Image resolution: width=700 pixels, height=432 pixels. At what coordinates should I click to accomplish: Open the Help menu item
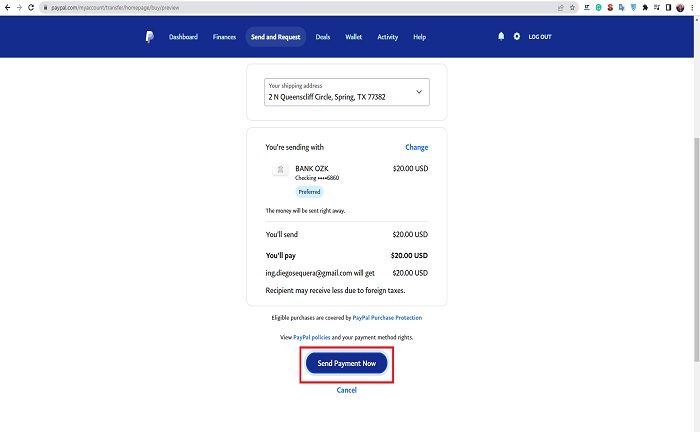click(x=419, y=37)
